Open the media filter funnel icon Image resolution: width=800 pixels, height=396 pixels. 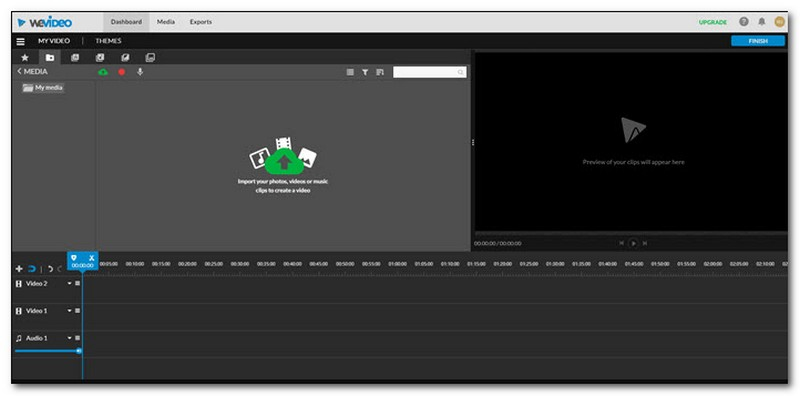coord(365,72)
